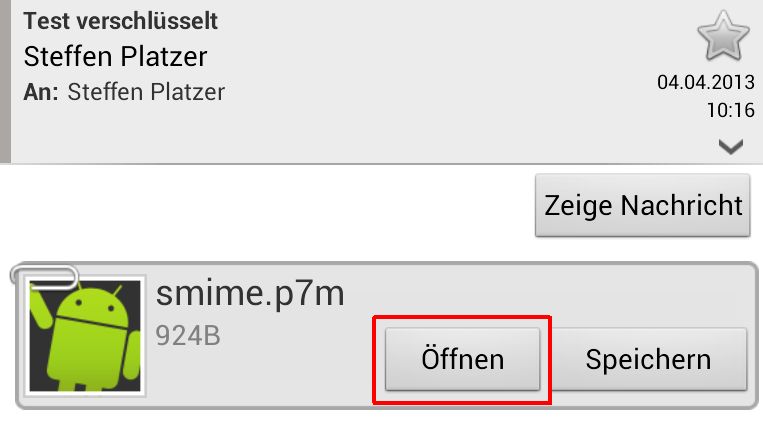Open the attachment with Öffnen
This screenshot has width=763, height=428.
[462, 359]
